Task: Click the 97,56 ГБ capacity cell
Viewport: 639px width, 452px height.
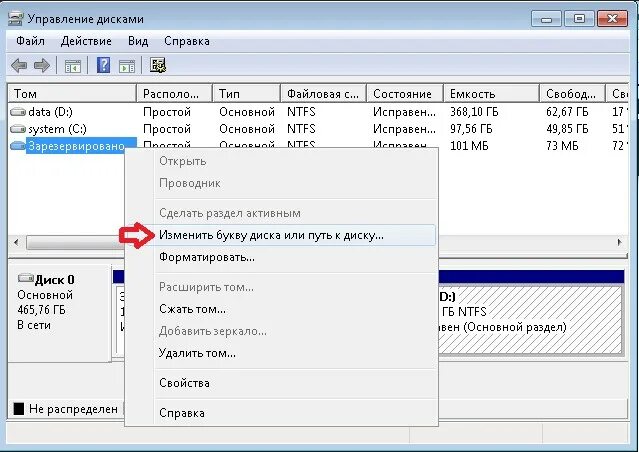Action: (x=471, y=129)
